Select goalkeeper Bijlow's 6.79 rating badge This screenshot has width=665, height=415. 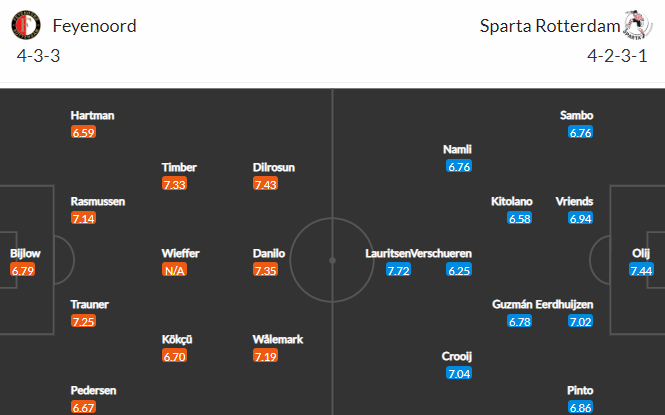pyautogui.click(x=22, y=270)
